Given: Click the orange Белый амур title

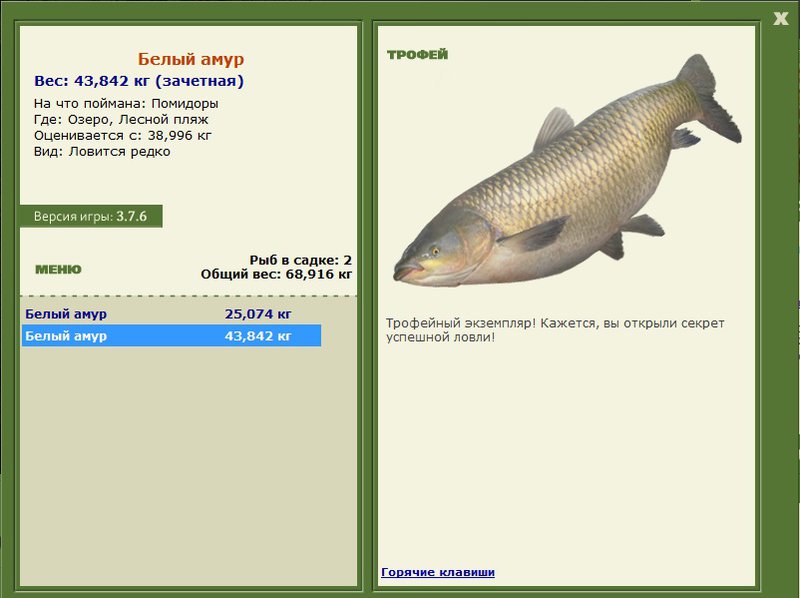Looking at the screenshot, I should click(190, 60).
